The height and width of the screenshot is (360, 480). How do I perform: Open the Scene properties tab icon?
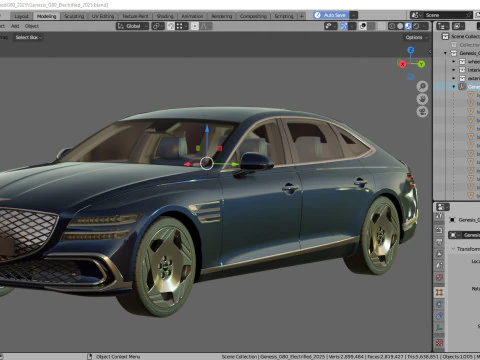pos(439,266)
